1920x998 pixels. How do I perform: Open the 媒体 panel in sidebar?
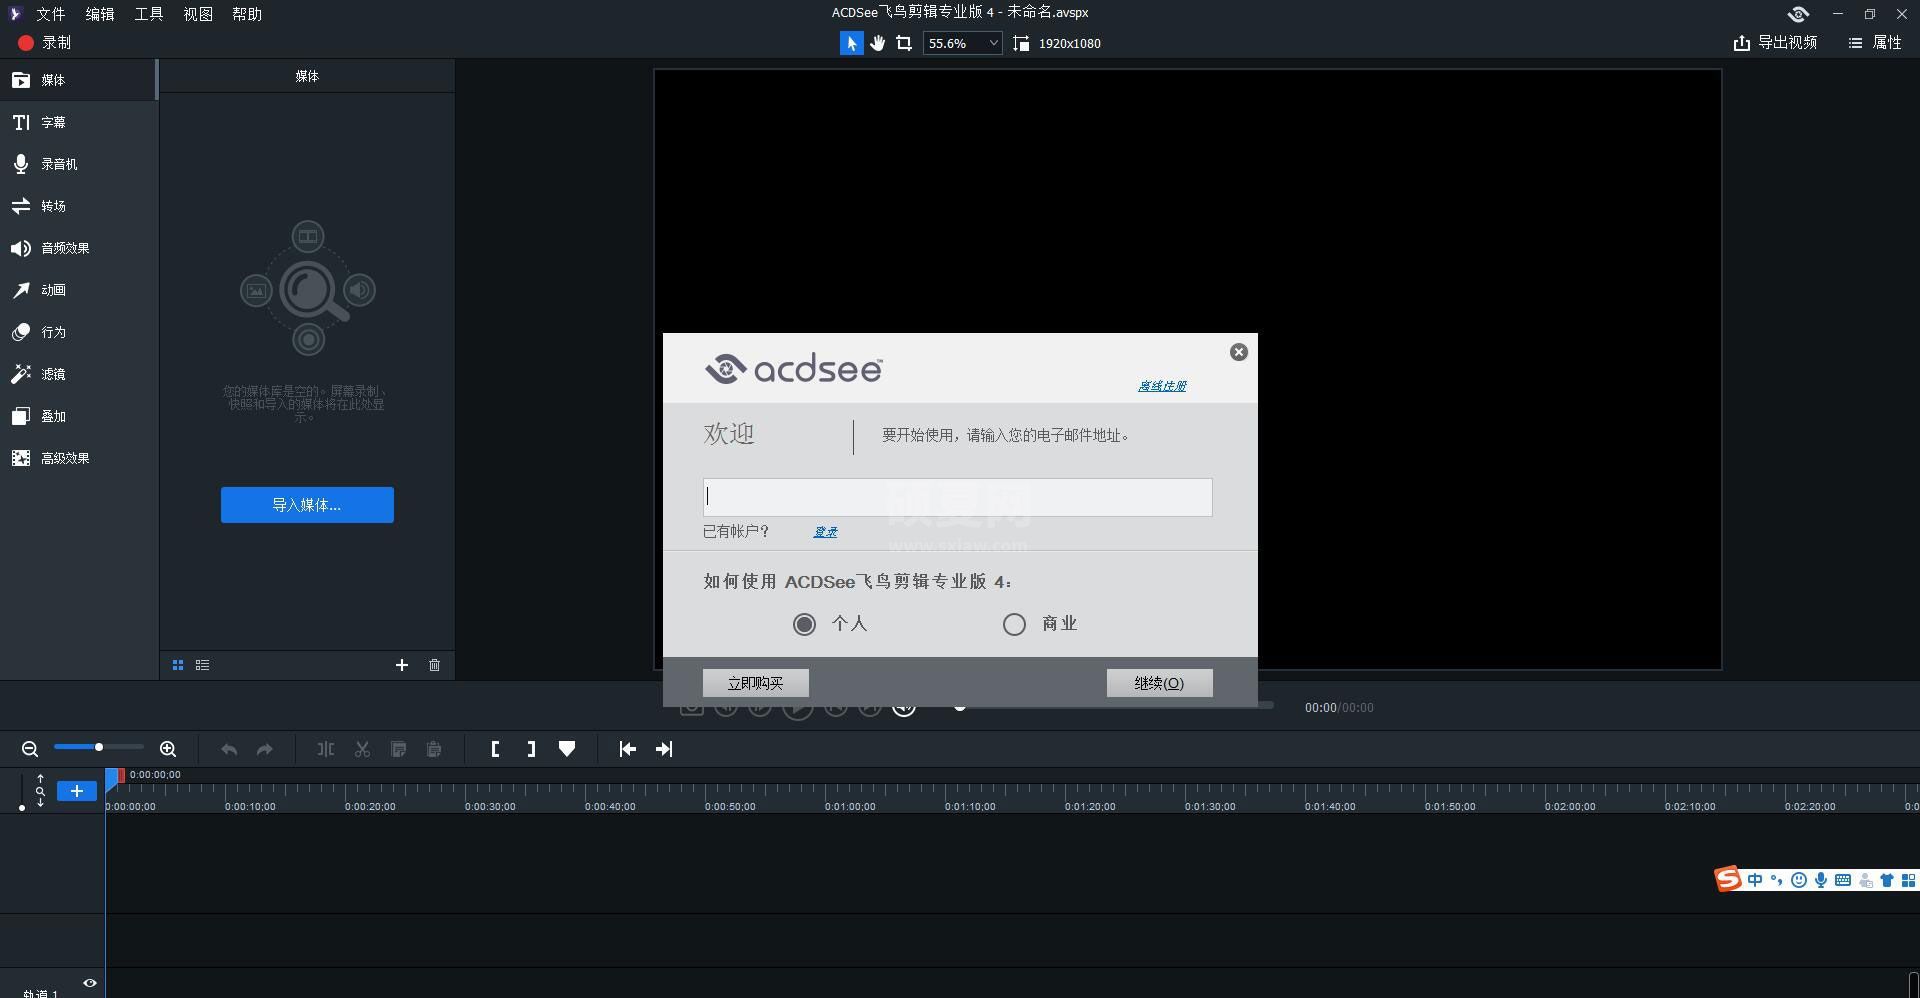point(78,80)
